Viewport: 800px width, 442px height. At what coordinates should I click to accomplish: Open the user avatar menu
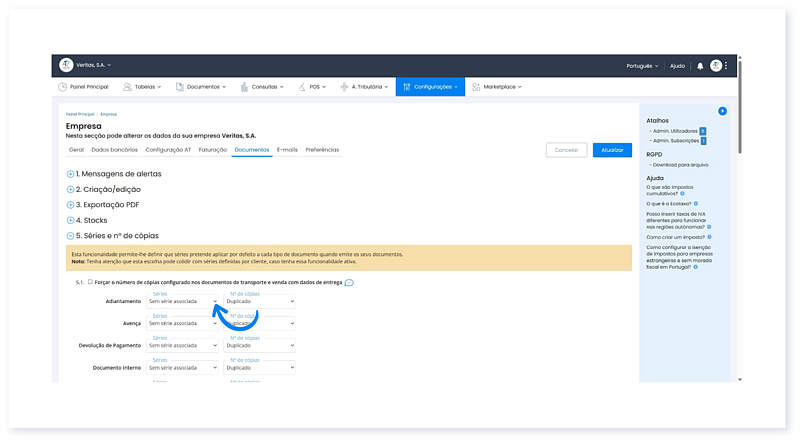click(716, 66)
